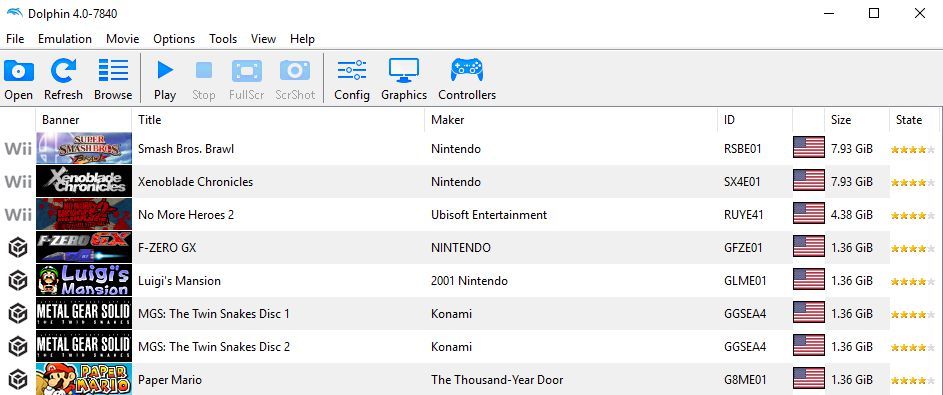The width and height of the screenshot is (943, 395).
Task: Start emulation with the Play icon
Action: pos(165,70)
